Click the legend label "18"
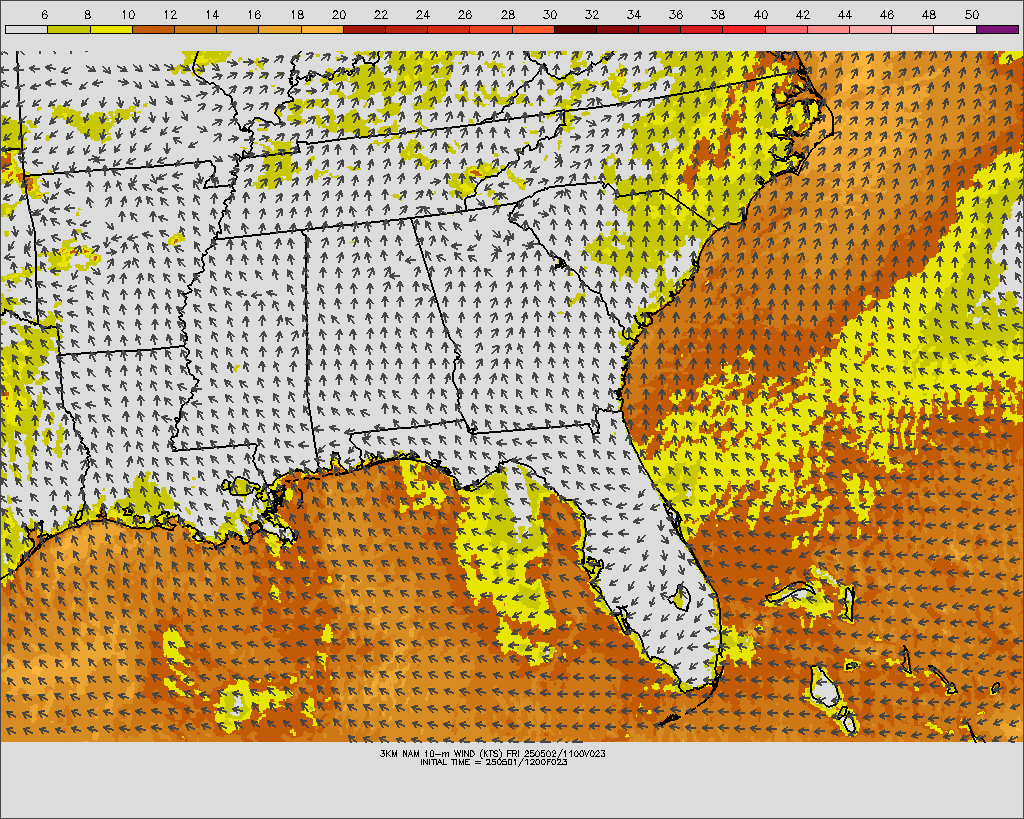This screenshot has width=1024, height=819. pyautogui.click(x=296, y=14)
